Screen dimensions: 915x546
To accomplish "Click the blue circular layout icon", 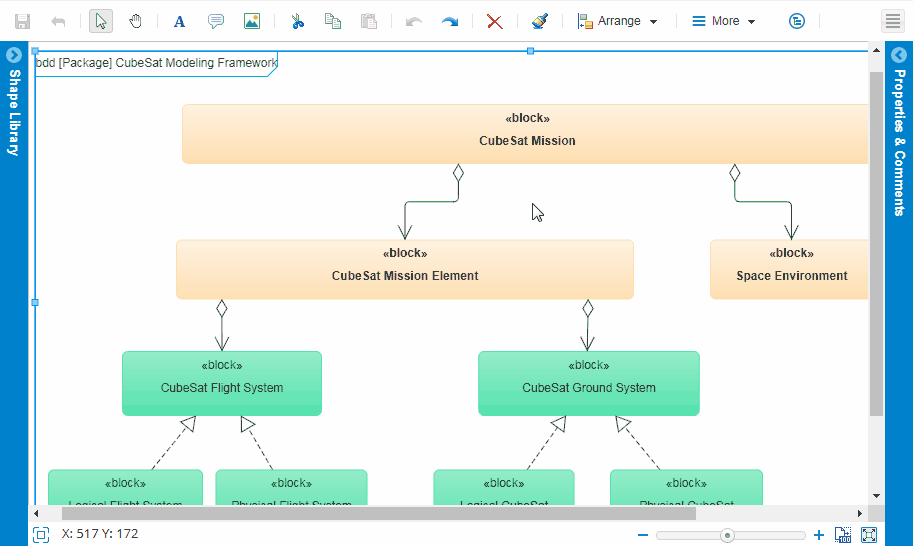I will (x=797, y=22).
